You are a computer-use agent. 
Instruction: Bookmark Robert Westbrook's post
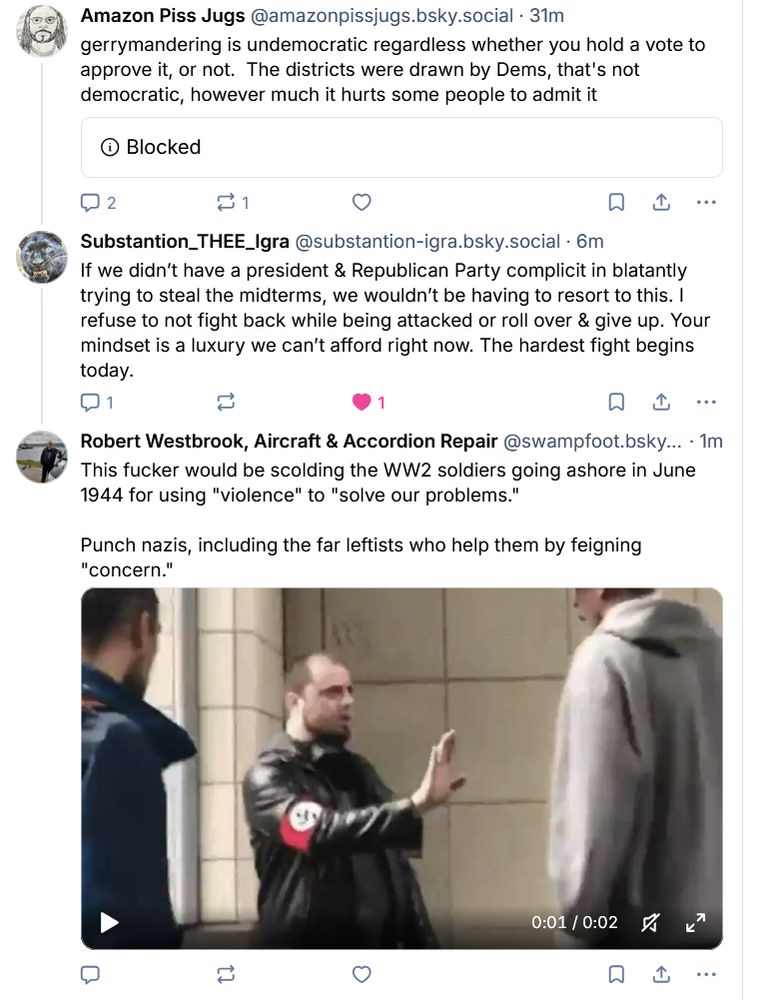[x=616, y=974]
